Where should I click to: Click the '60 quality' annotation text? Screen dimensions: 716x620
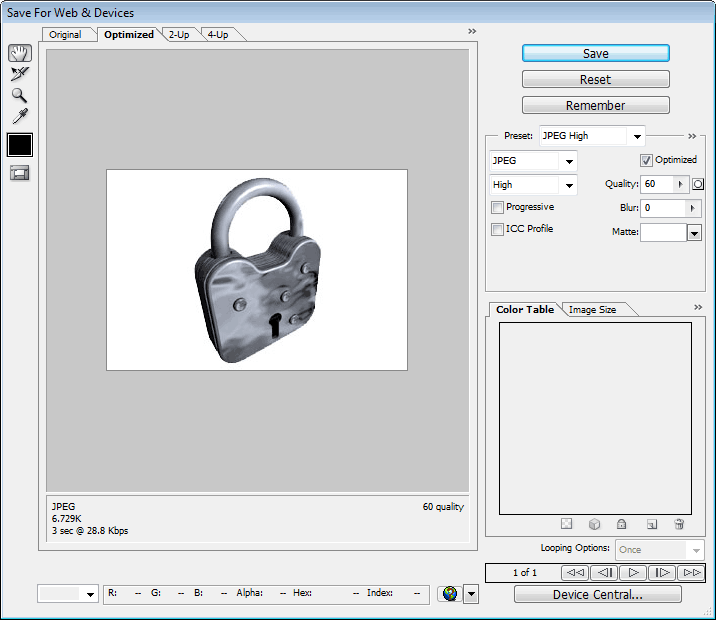tap(443, 507)
